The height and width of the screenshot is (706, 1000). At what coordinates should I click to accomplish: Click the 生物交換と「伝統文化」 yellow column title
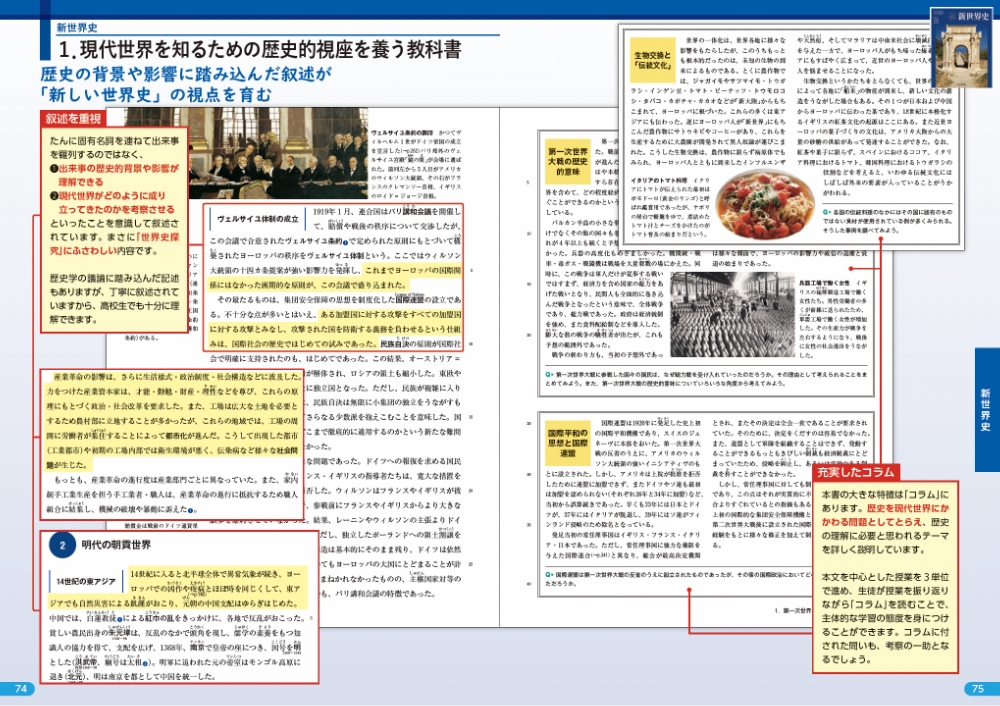pos(653,60)
